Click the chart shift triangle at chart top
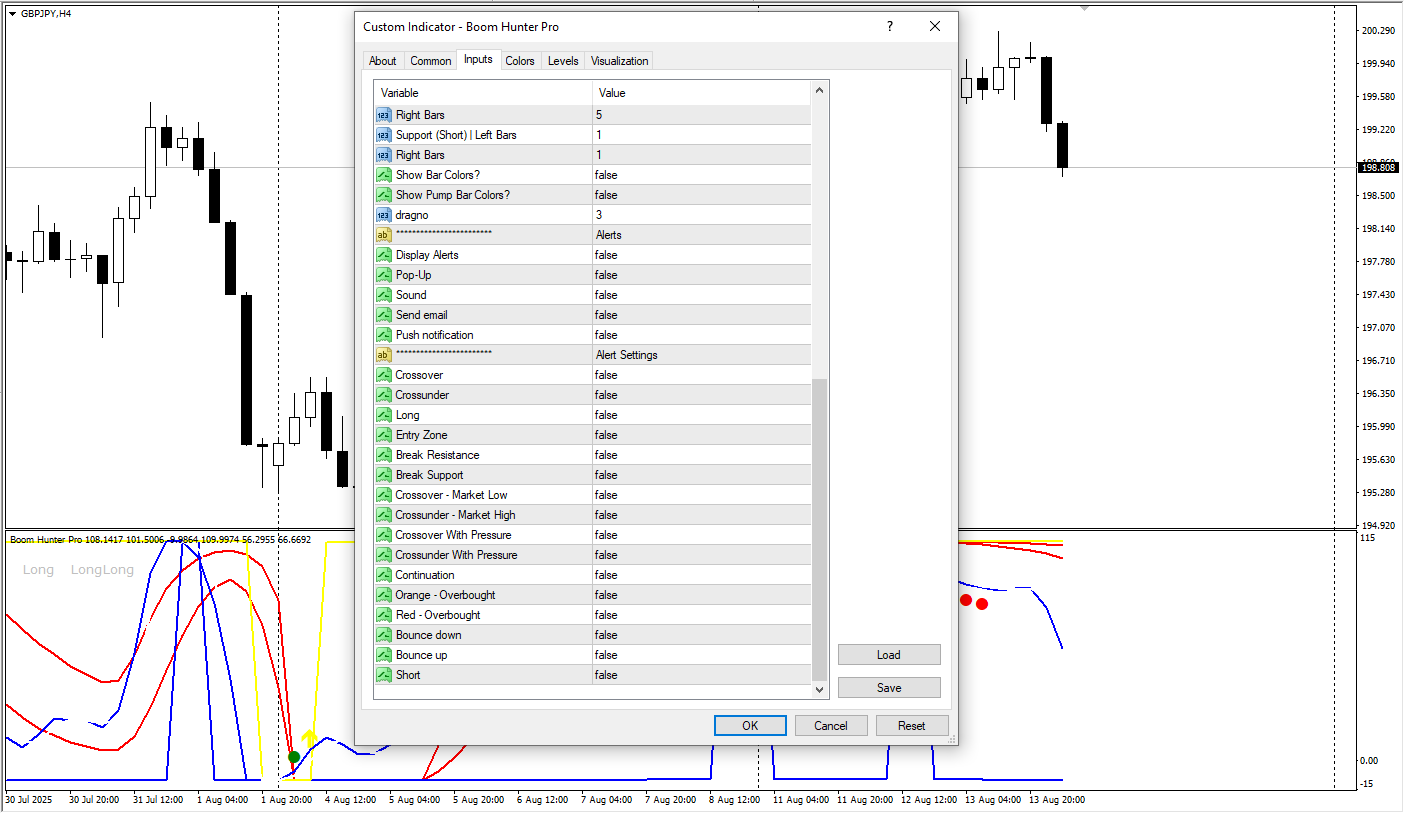This screenshot has width=1404, height=813. click(x=1085, y=8)
